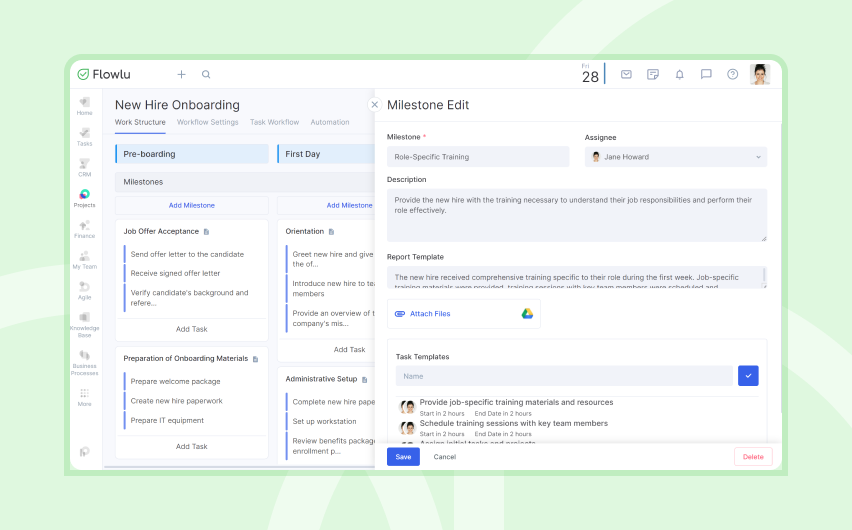Click the search magnifier icon

click(x=206, y=74)
